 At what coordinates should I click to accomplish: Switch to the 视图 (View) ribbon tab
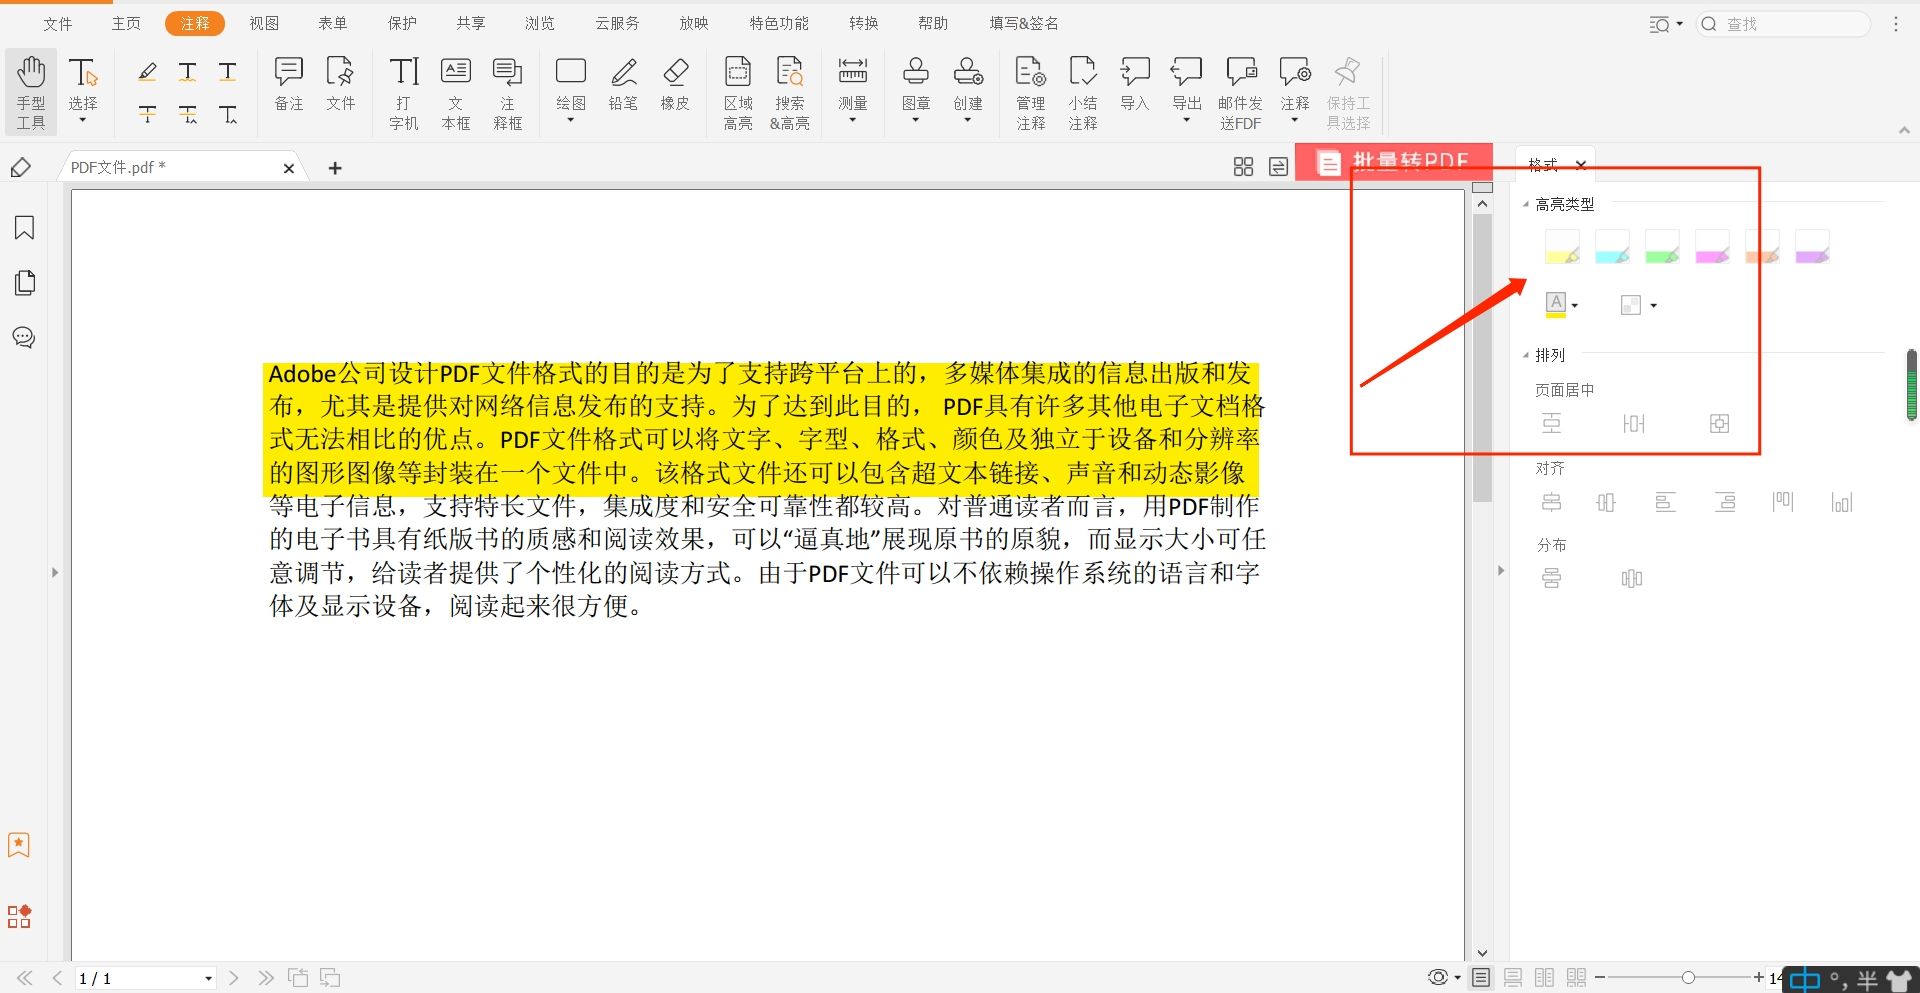pos(263,22)
